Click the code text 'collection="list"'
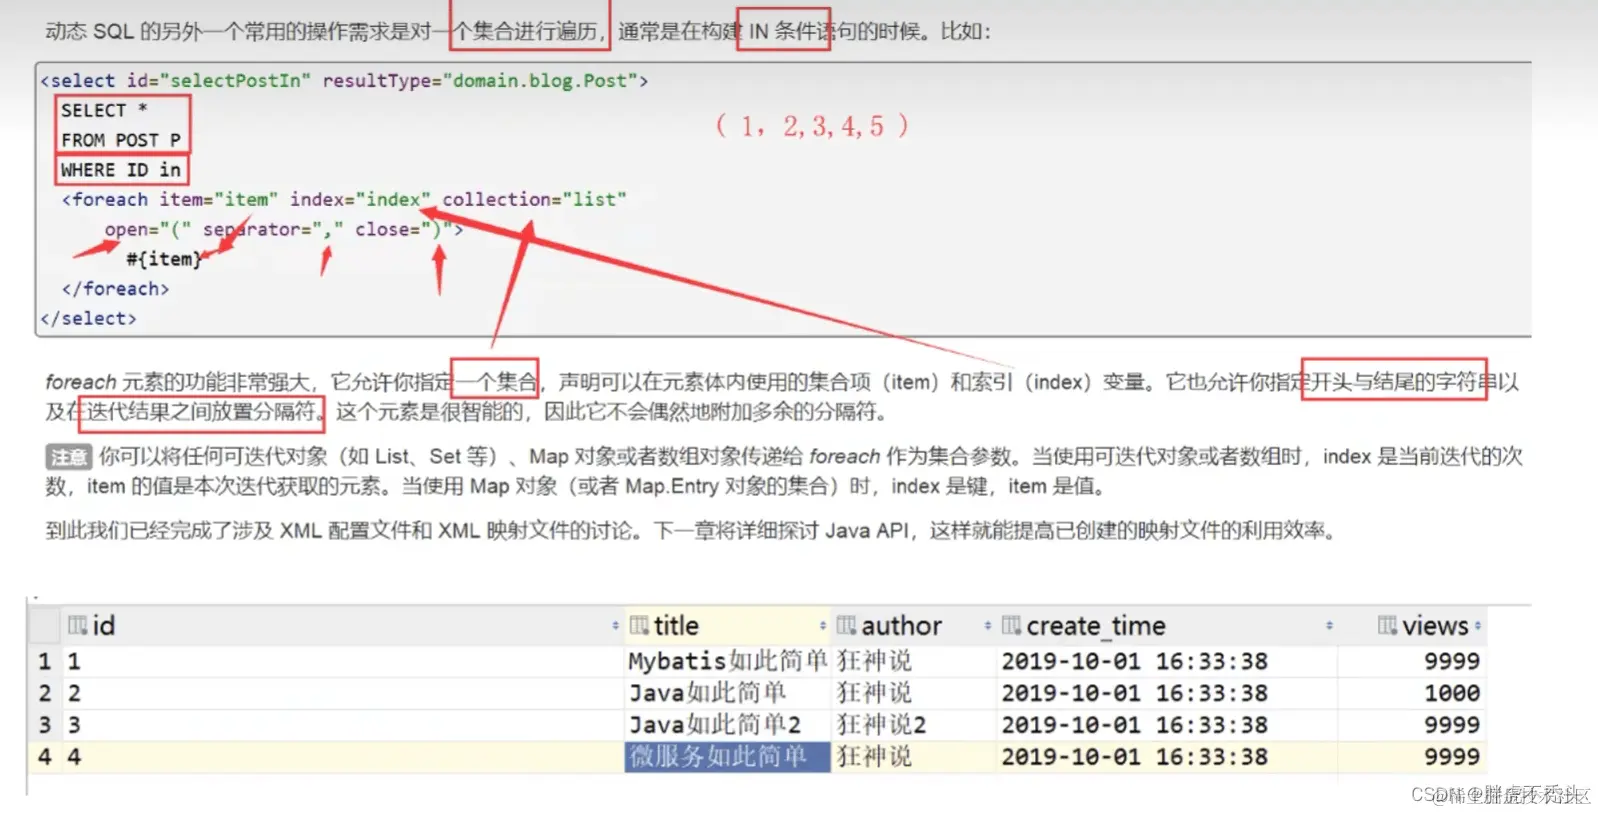1598x813 pixels. (535, 200)
